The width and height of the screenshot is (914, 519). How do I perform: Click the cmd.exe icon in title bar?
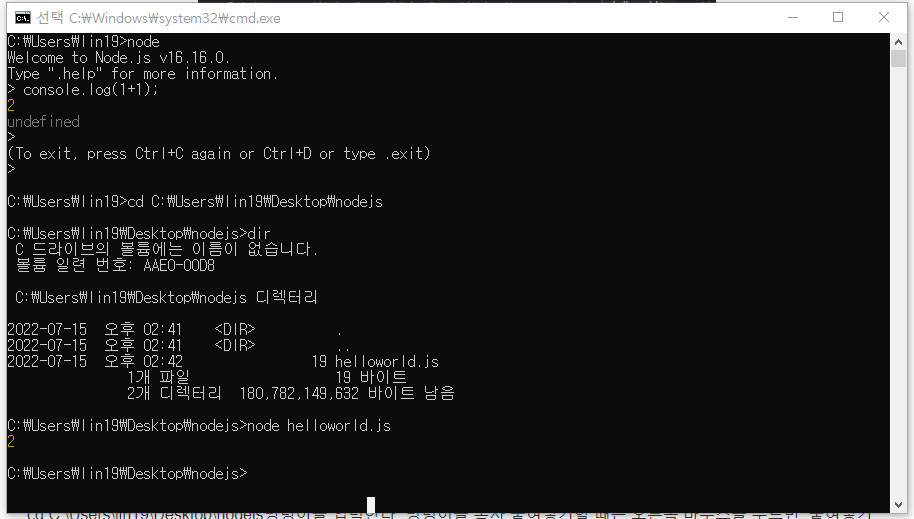pos(23,18)
